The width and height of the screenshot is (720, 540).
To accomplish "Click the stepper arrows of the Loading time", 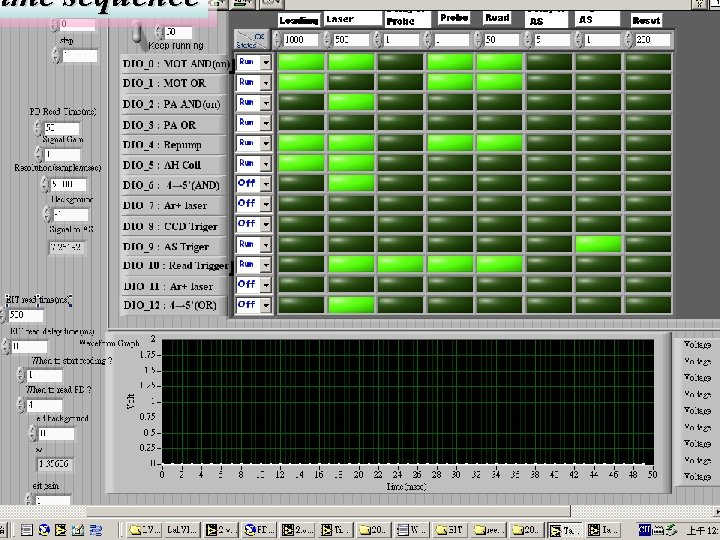I will pos(277,40).
